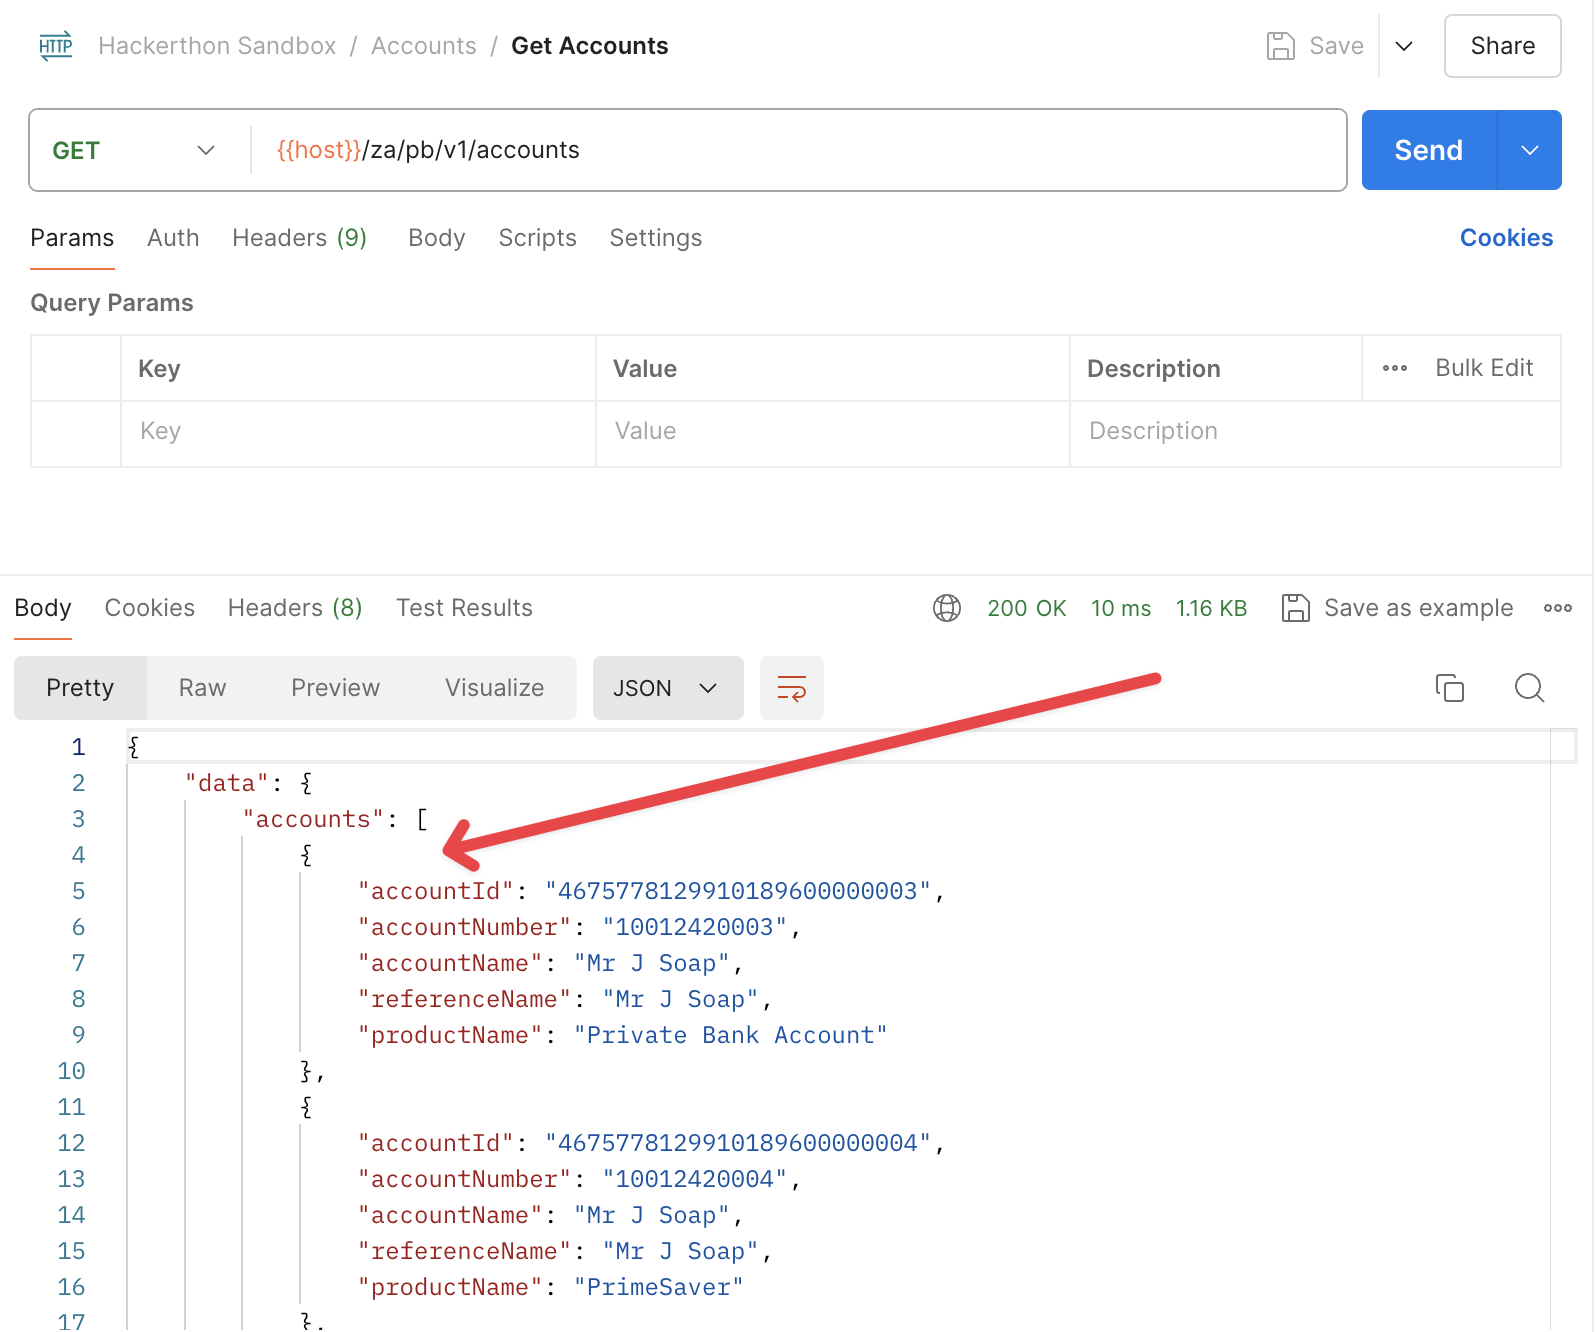This screenshot has width=1596, height=1332.
Task: Open query params options ellipsis
Action: [1395, 368]
